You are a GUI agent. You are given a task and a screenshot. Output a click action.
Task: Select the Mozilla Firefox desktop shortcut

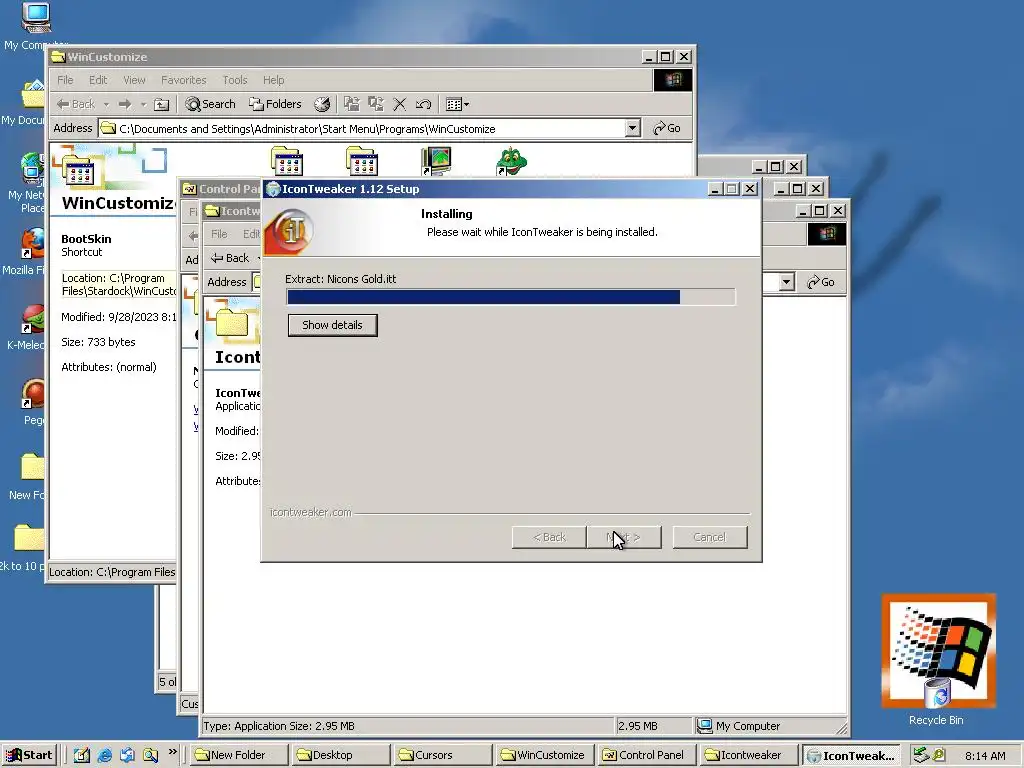[33, 244]
